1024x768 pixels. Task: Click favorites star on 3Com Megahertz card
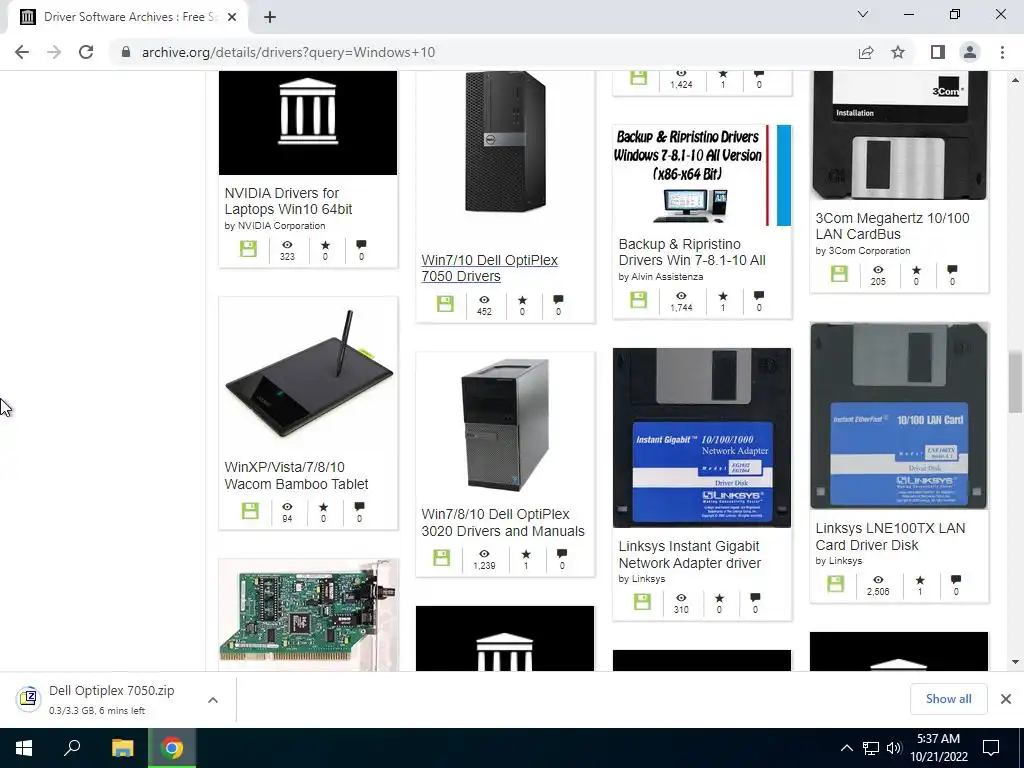[916, 270]
